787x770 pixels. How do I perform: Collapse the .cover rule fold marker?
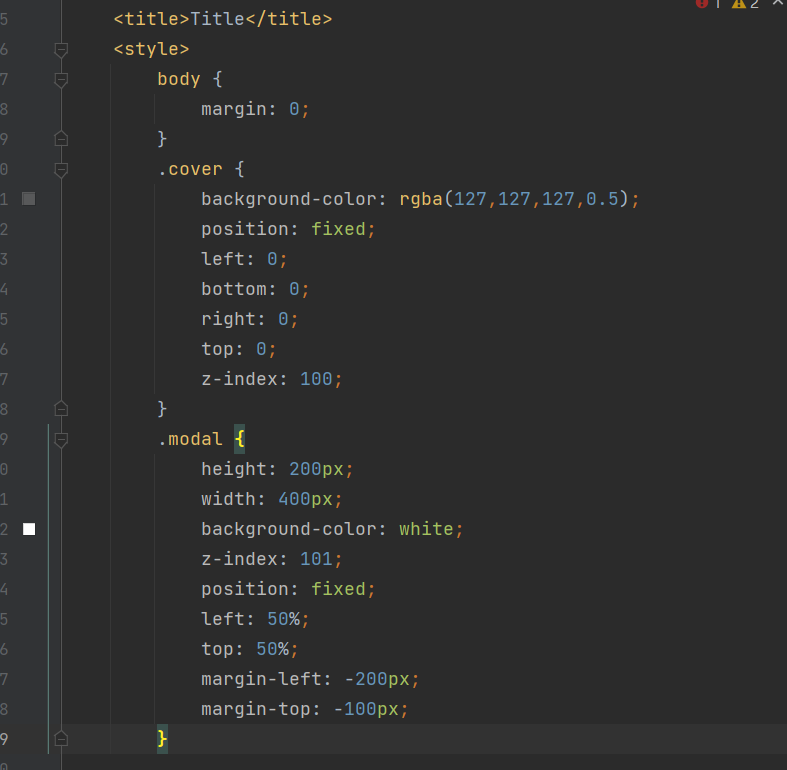point(61,170)
